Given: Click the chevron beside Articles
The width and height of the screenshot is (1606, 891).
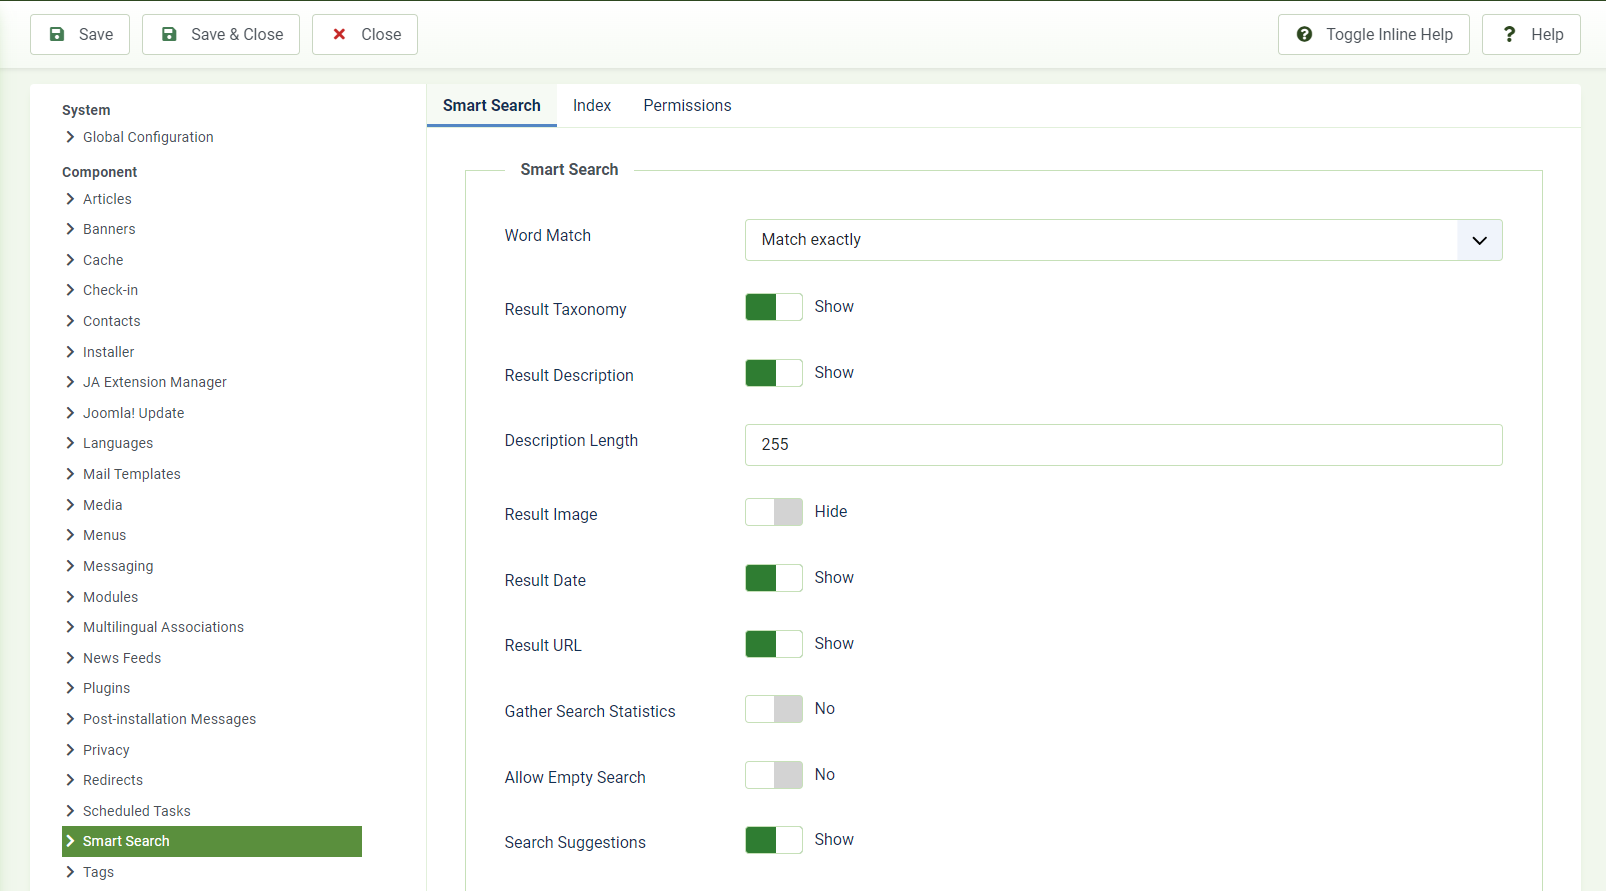Looking at the screenshot, I should tap(70, 199).
